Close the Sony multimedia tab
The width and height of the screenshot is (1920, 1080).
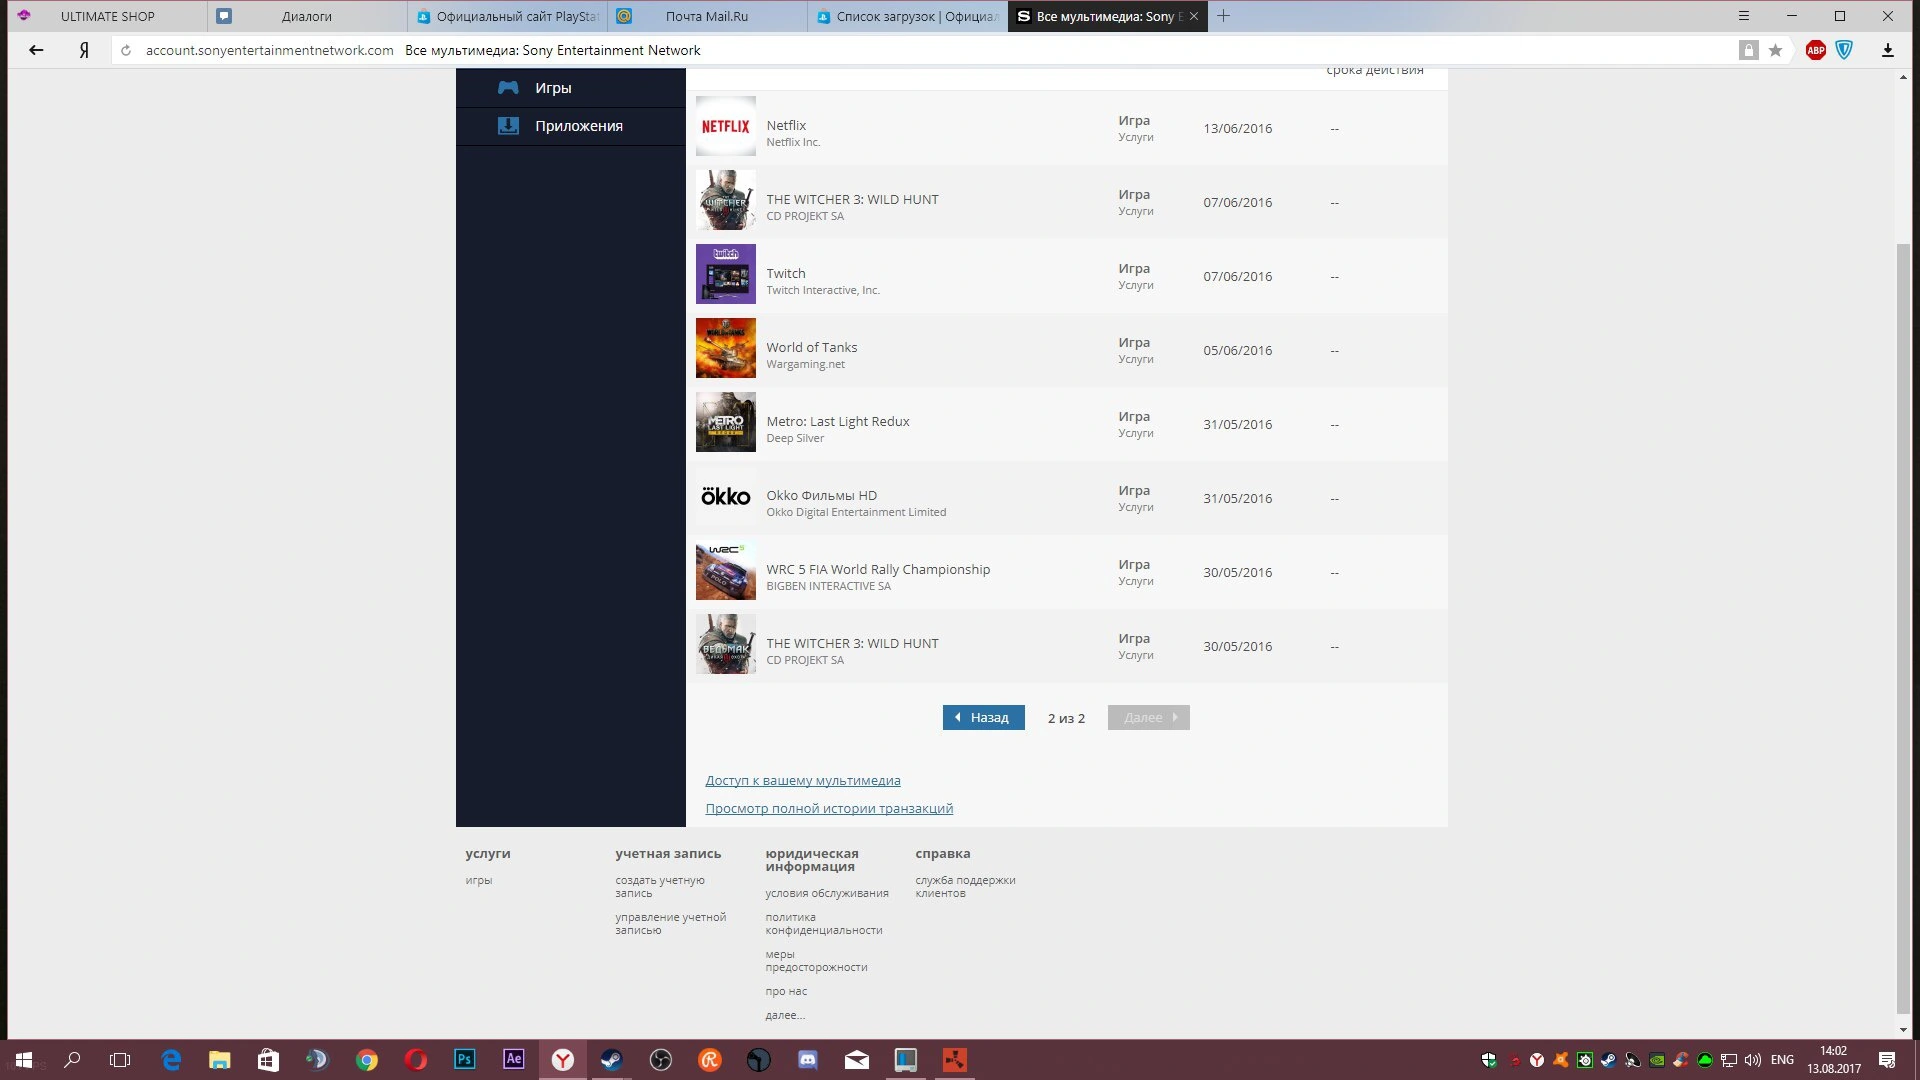(1194, 16)
